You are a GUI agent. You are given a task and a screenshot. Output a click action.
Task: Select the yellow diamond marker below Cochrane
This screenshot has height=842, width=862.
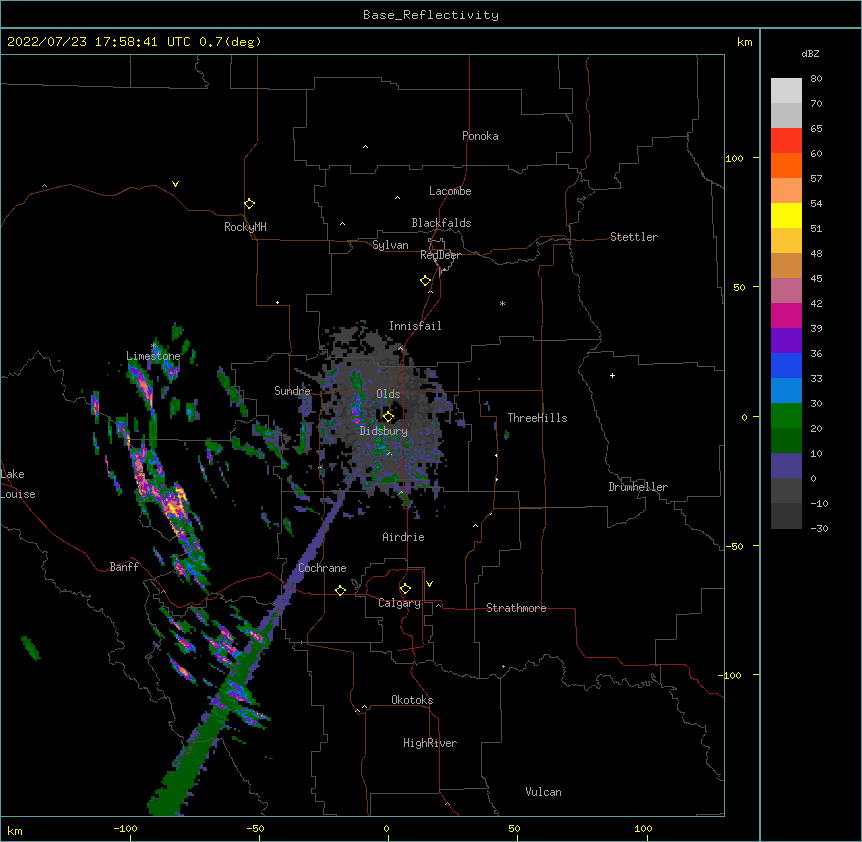point(340,590)
